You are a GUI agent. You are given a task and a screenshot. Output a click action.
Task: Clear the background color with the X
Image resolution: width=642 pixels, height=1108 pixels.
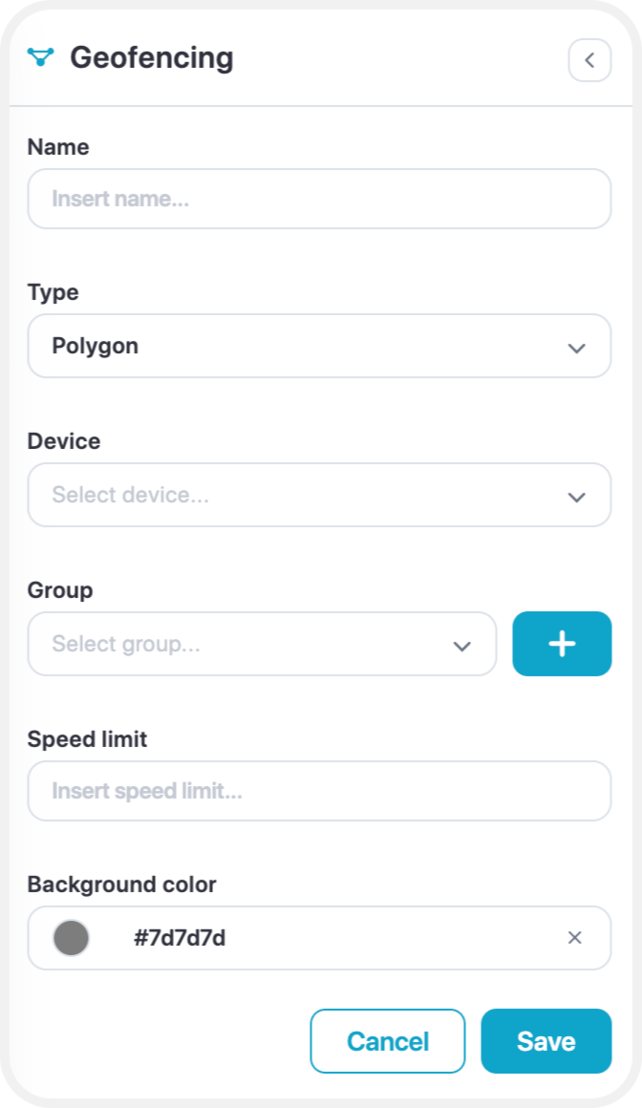[x=575, y=938]
